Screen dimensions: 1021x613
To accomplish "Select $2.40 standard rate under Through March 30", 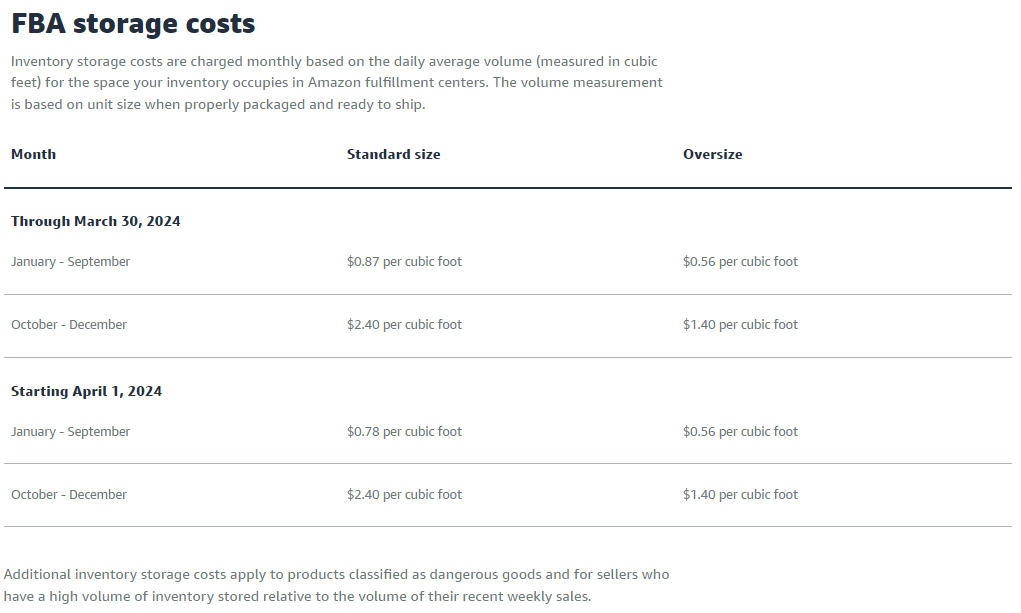I will (404, 325).
